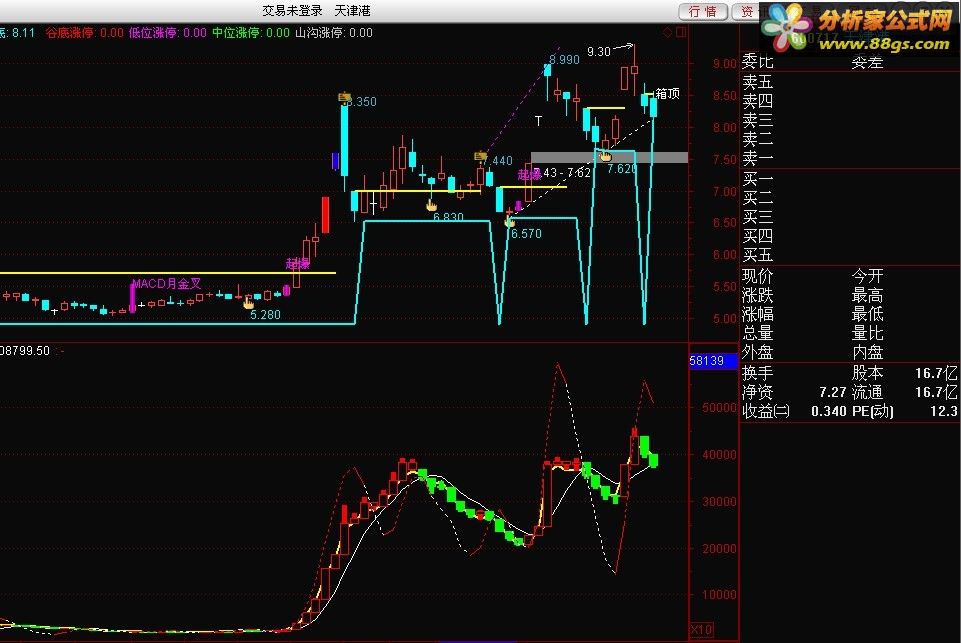Select the 买一 order row
Screen dimensions: 961x643
[850, 180]
